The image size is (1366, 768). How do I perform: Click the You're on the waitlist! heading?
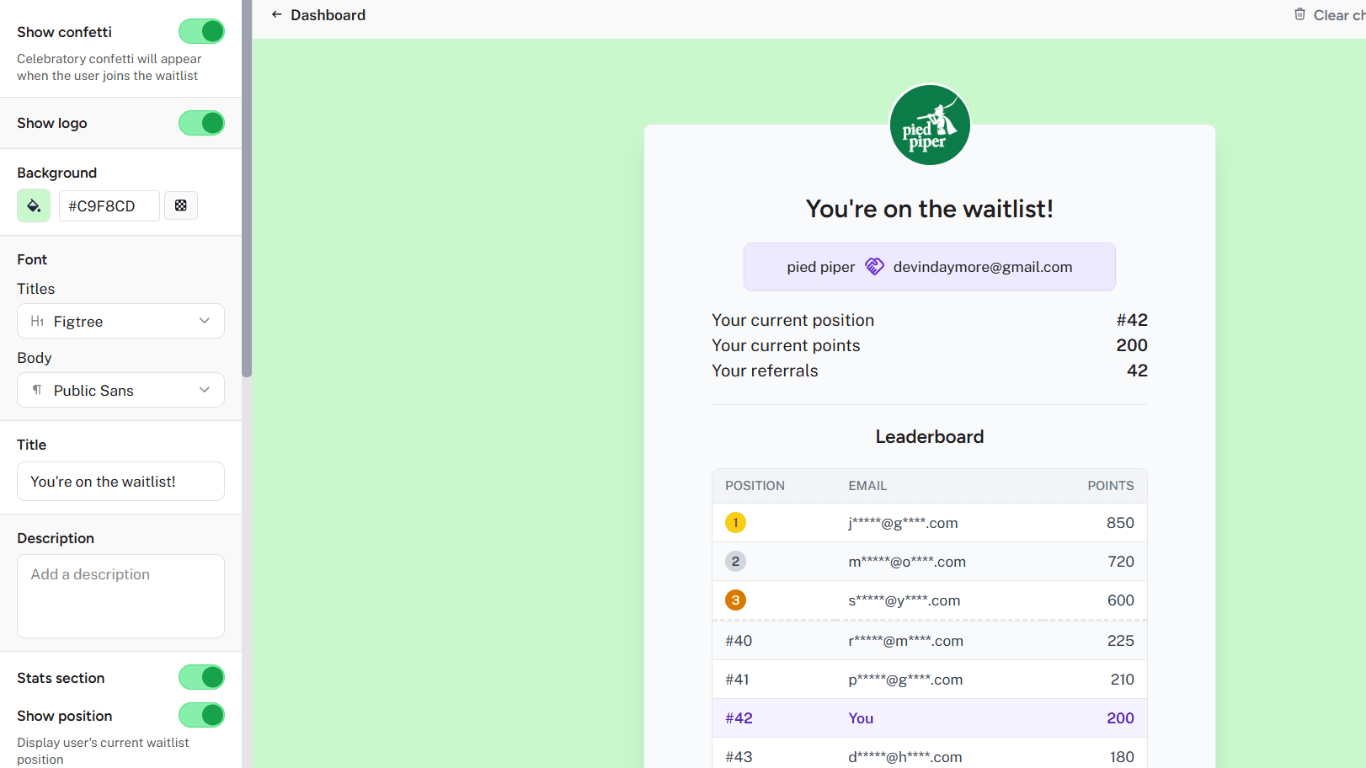930,209
